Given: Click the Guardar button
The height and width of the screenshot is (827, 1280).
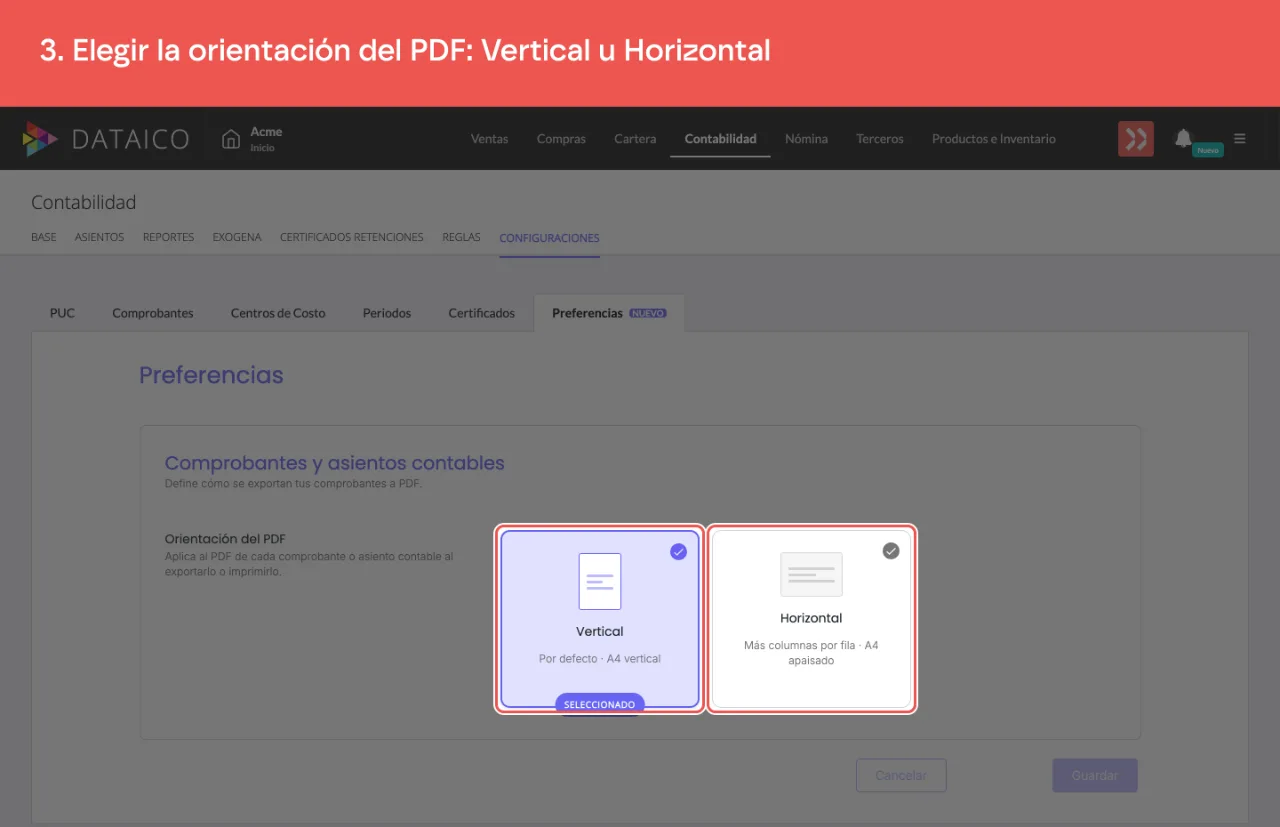Looking at the screenshot, I should pos(1094,775).
